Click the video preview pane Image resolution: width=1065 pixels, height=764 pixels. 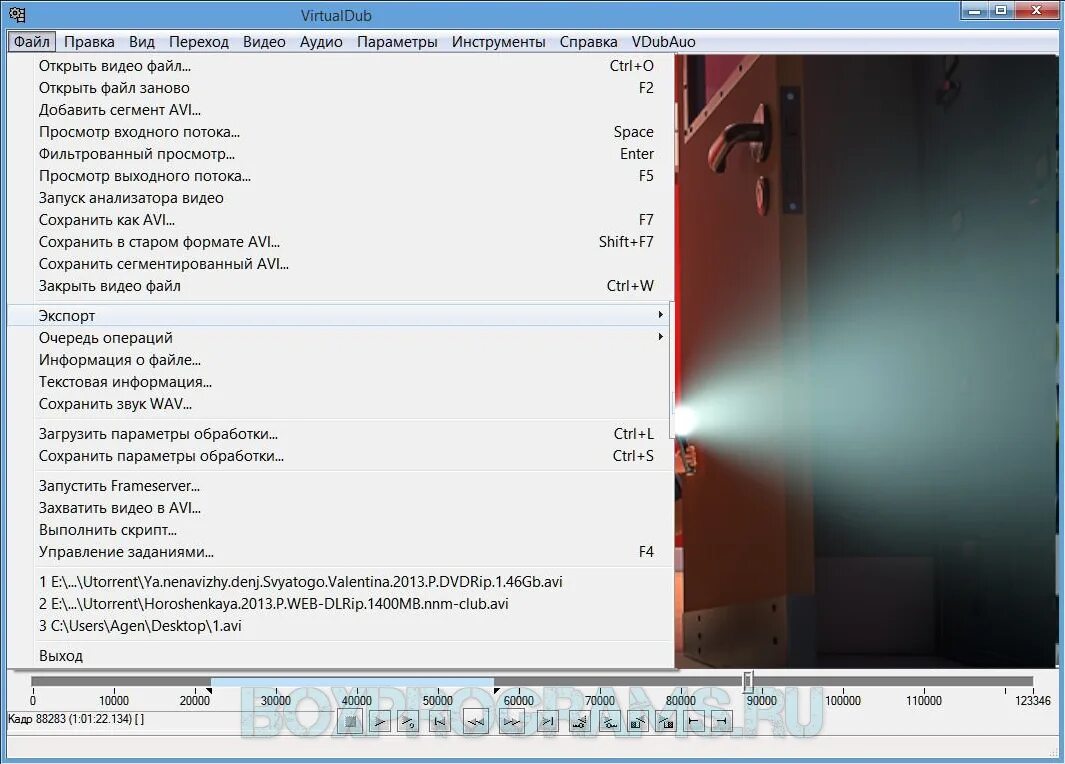pyautogui.click(x=867, y=361)
